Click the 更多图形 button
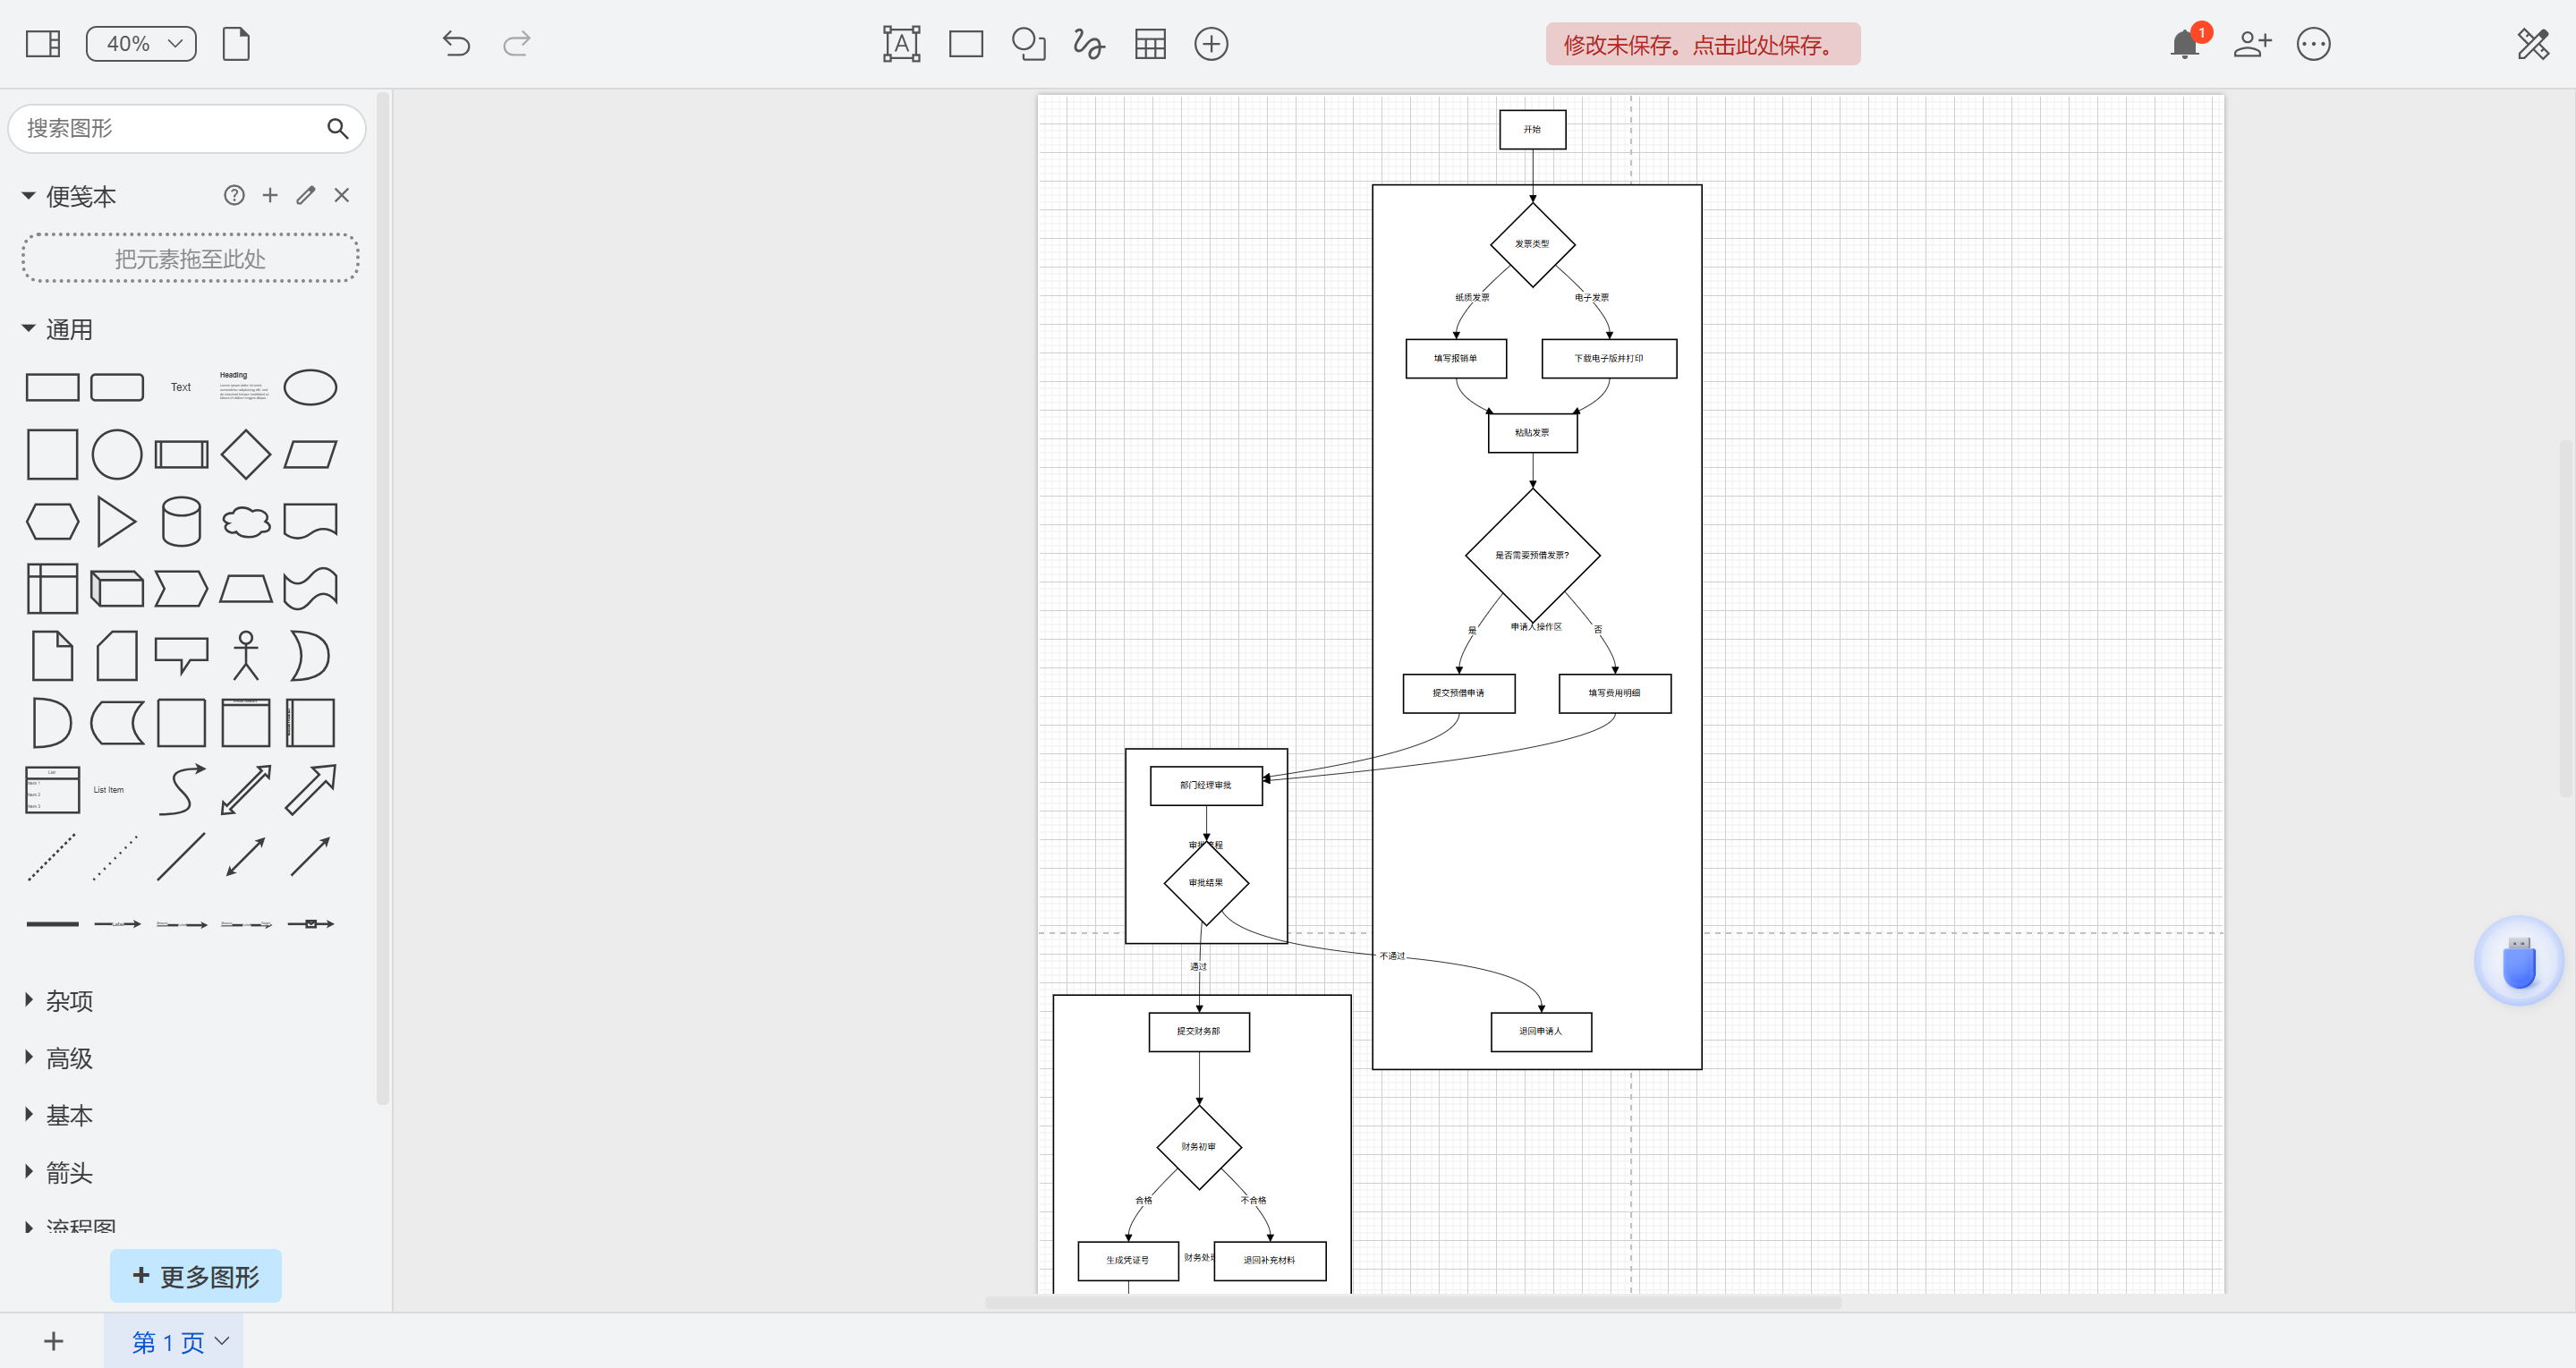This screenshot has height=1368, width=2576. coord(196,1276)
